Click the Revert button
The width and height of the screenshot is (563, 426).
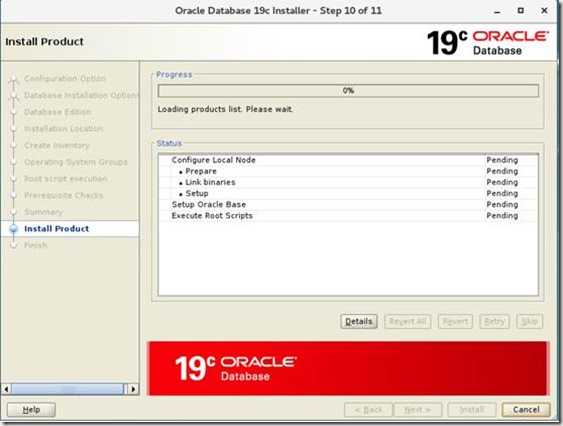pos(455,321)
